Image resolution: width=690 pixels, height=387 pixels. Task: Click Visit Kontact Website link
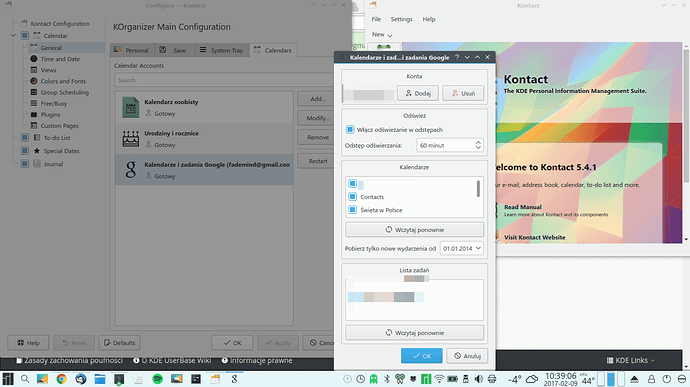(535, 237)
